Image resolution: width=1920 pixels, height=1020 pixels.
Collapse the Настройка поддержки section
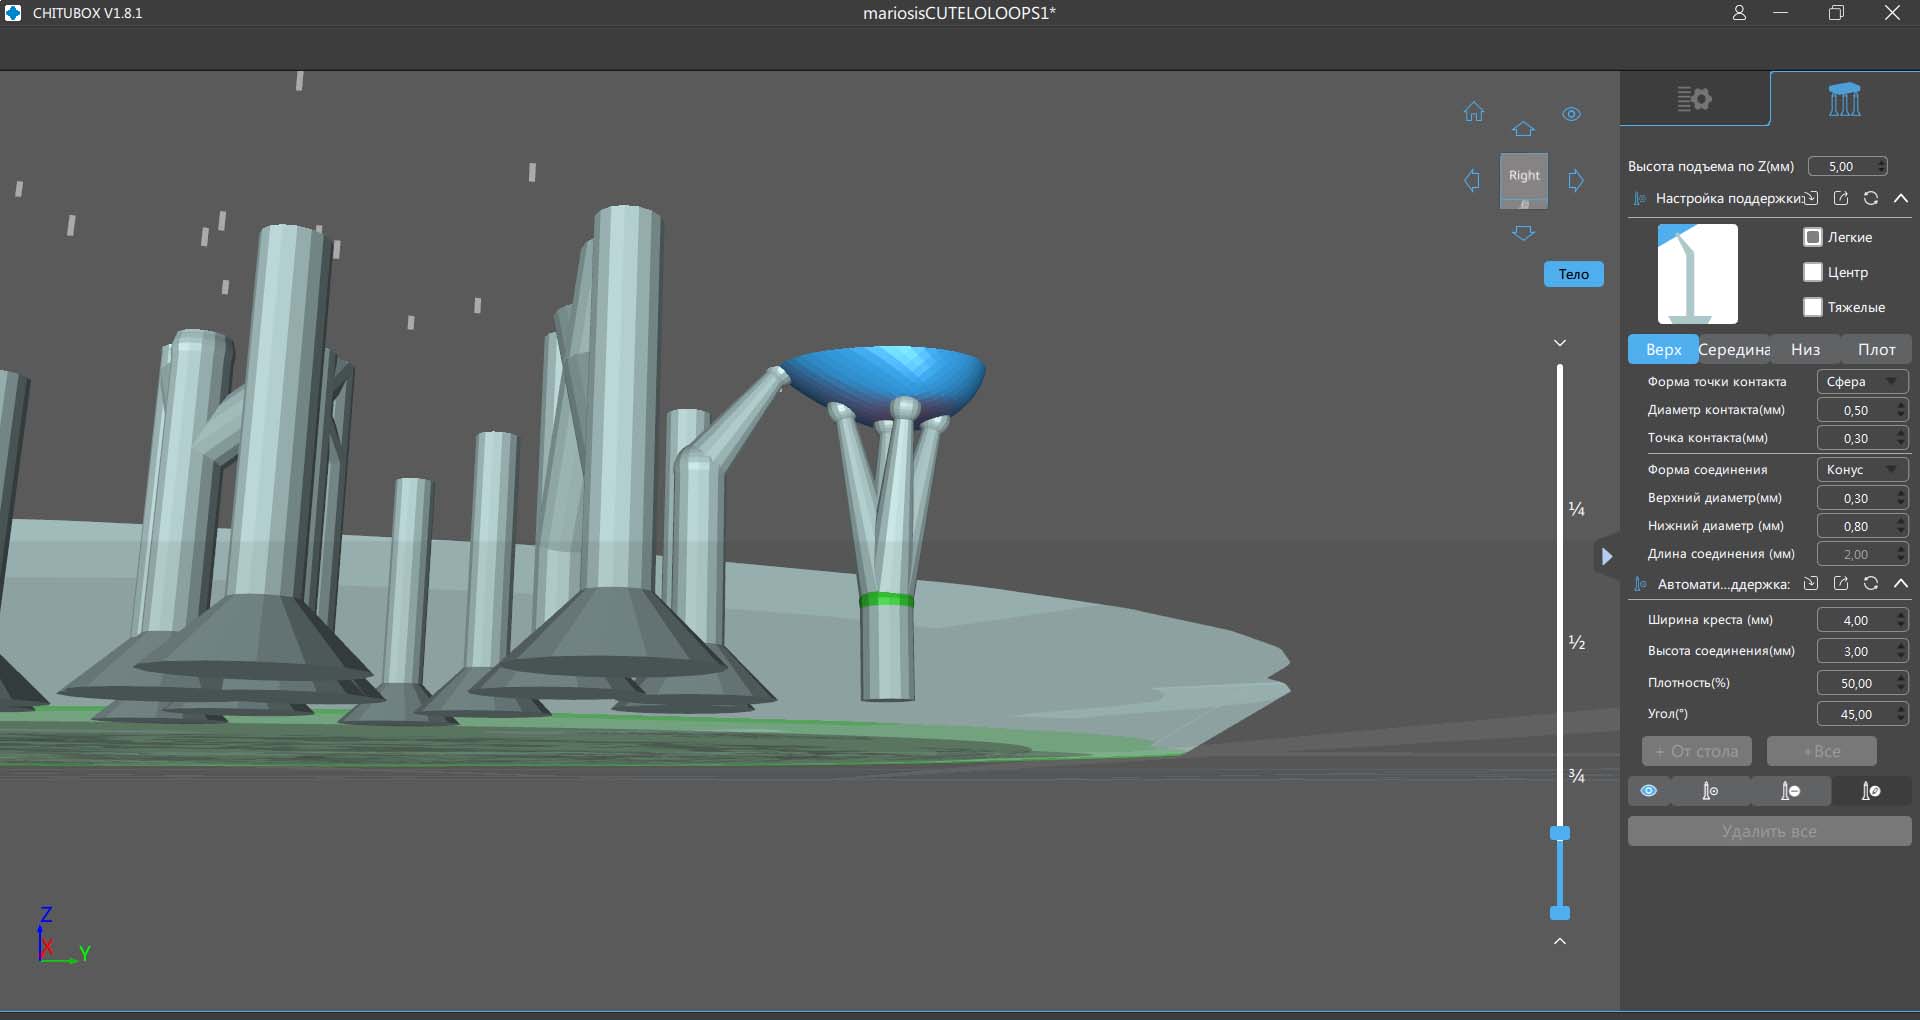1901,198
